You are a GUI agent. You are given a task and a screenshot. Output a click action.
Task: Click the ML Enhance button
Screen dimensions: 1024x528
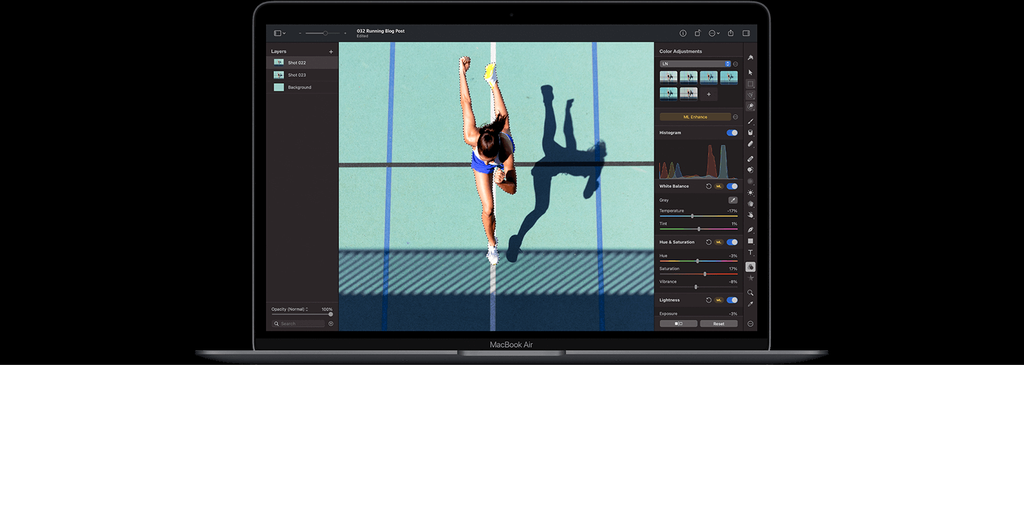click(x=696, y=117)
